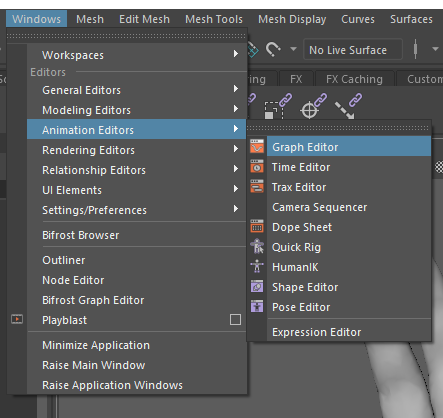
Task: Open the Outliner window
Action: tap(136, 260)
